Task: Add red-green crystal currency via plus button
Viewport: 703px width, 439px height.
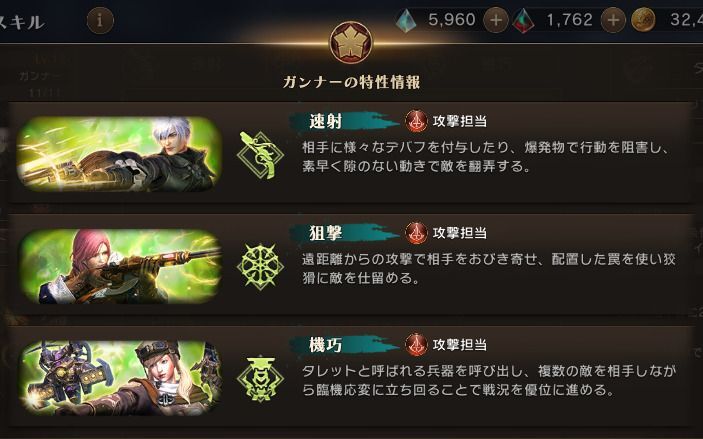Action: [x=612, y=20]
